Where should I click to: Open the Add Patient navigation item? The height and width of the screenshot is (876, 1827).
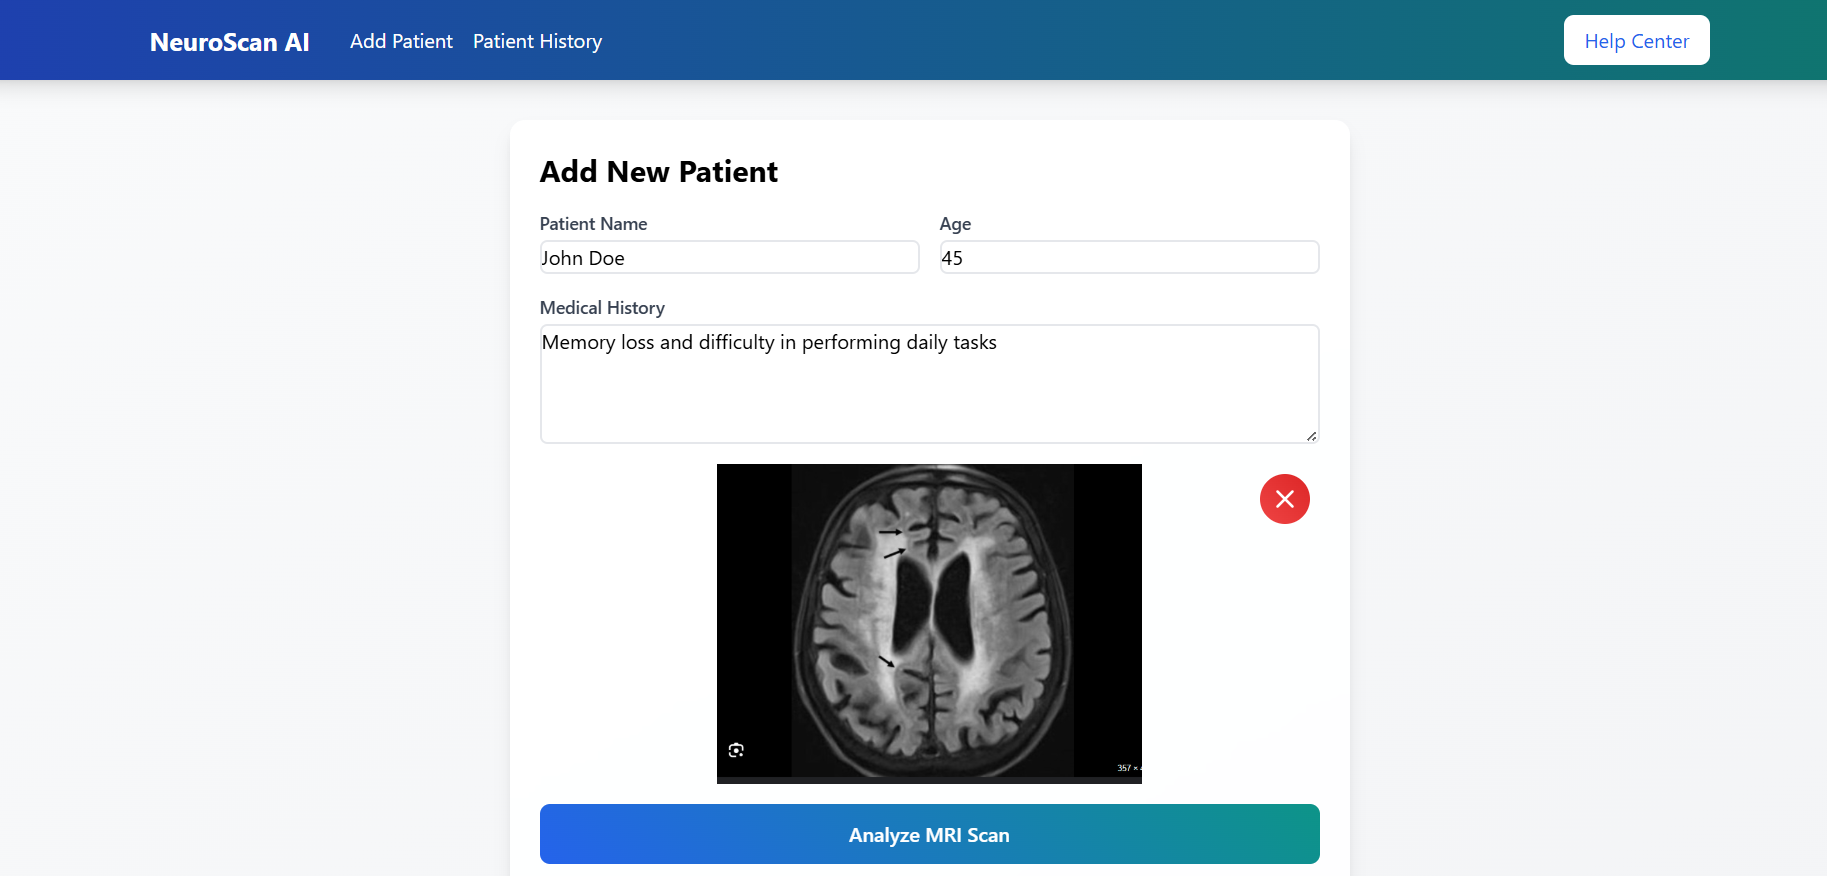(x=401, y=41)
